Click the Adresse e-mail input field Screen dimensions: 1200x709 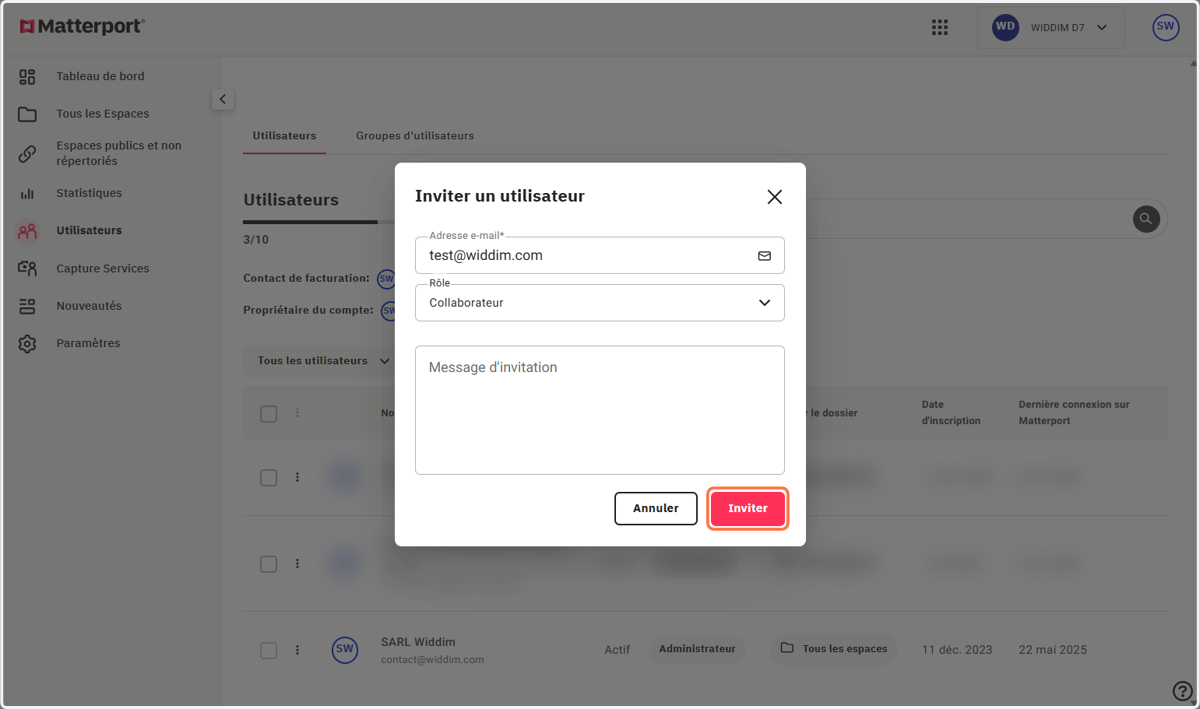click(x=600, y=255)
